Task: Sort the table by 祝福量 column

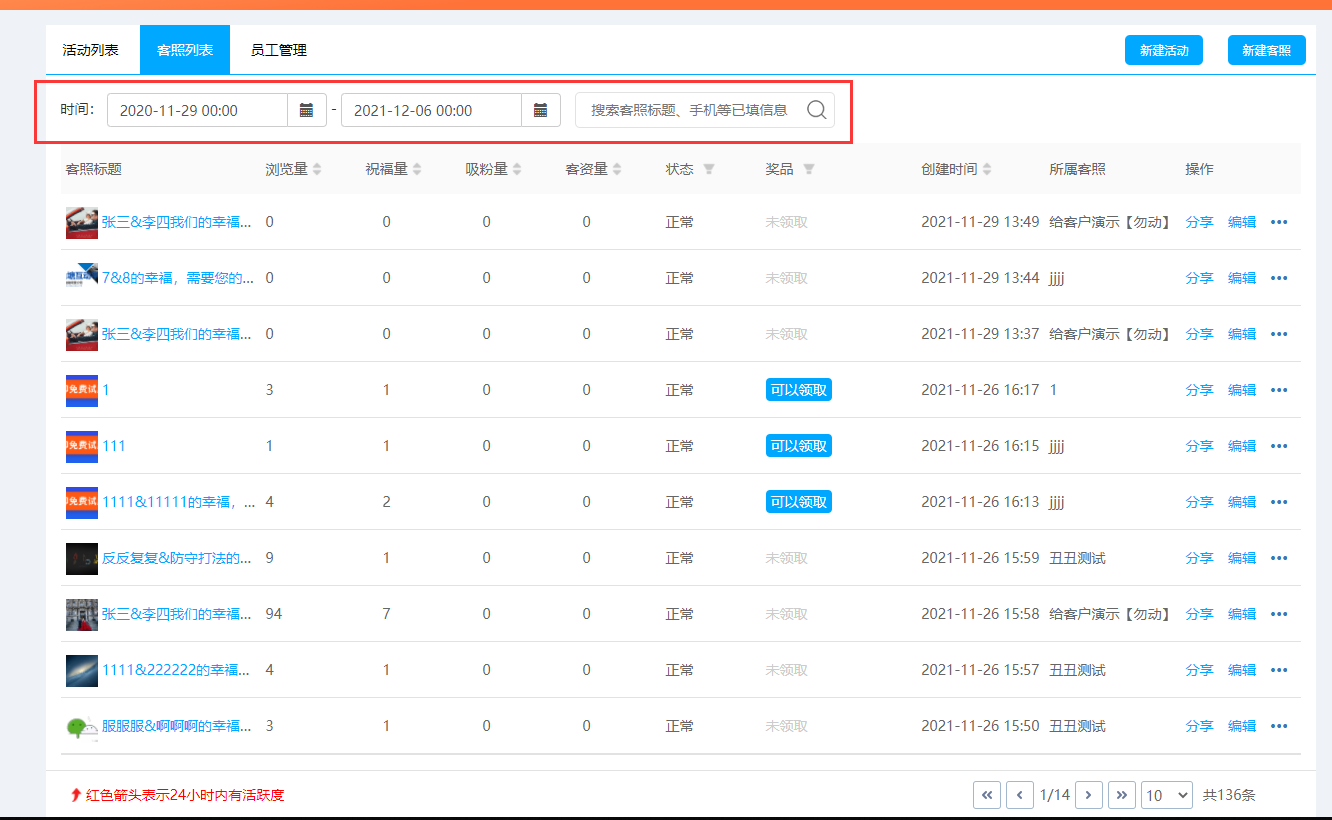Action: 417,170
